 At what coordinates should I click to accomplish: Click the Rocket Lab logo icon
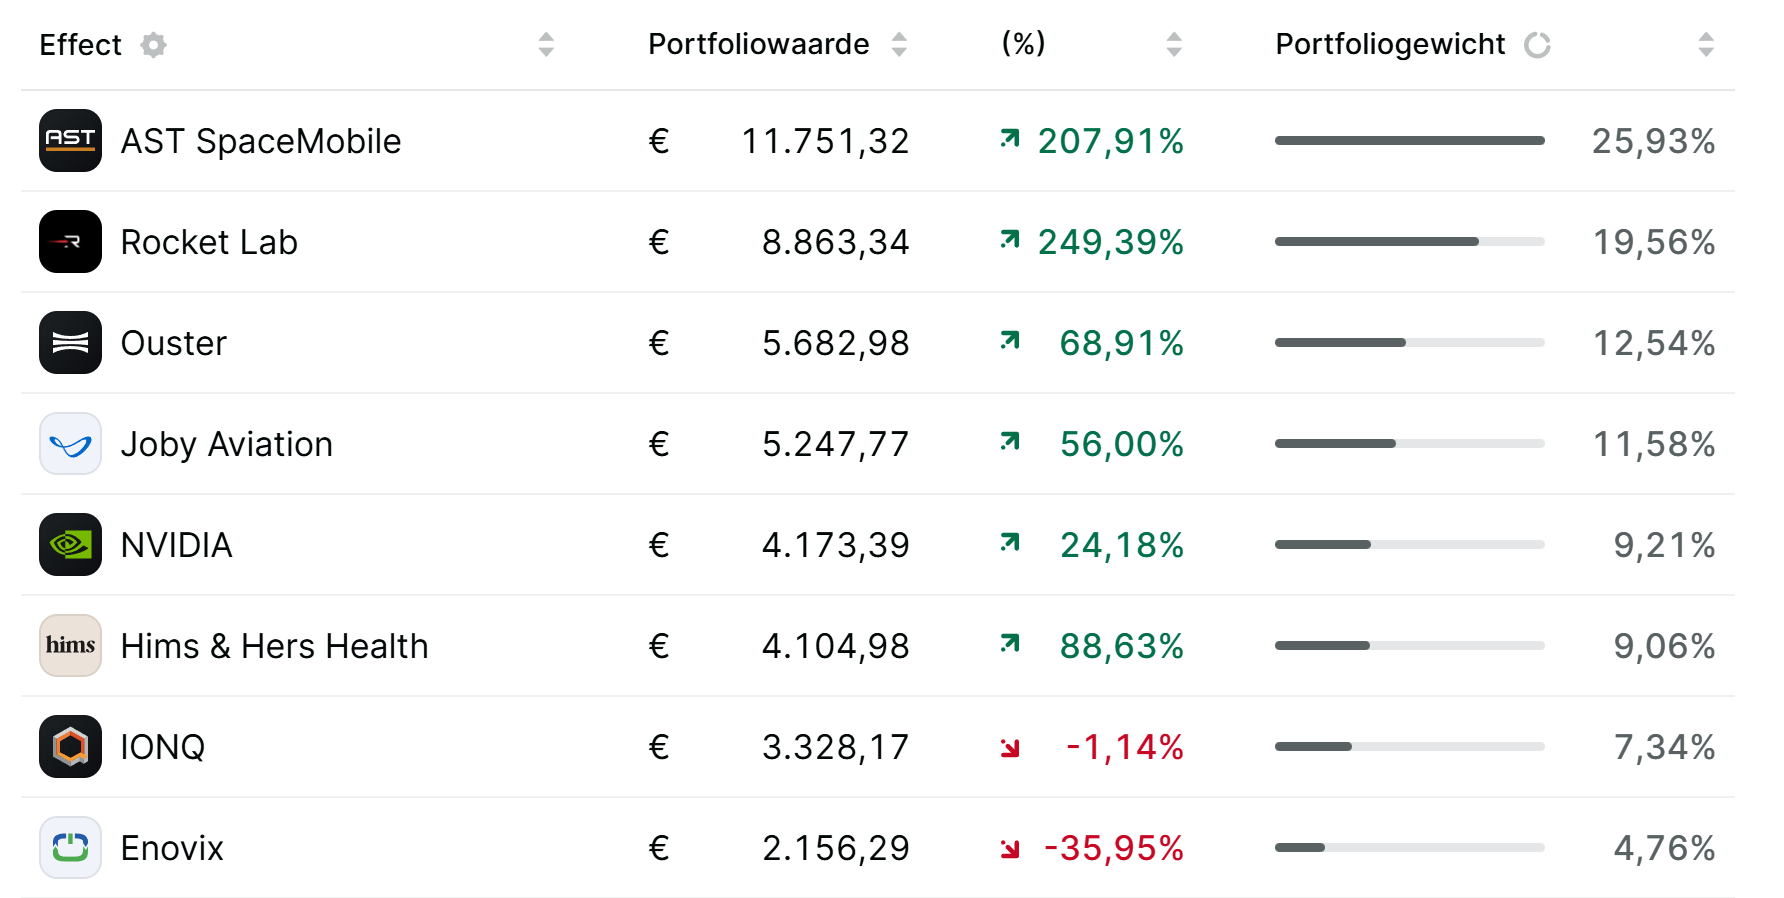coord(70,242)
